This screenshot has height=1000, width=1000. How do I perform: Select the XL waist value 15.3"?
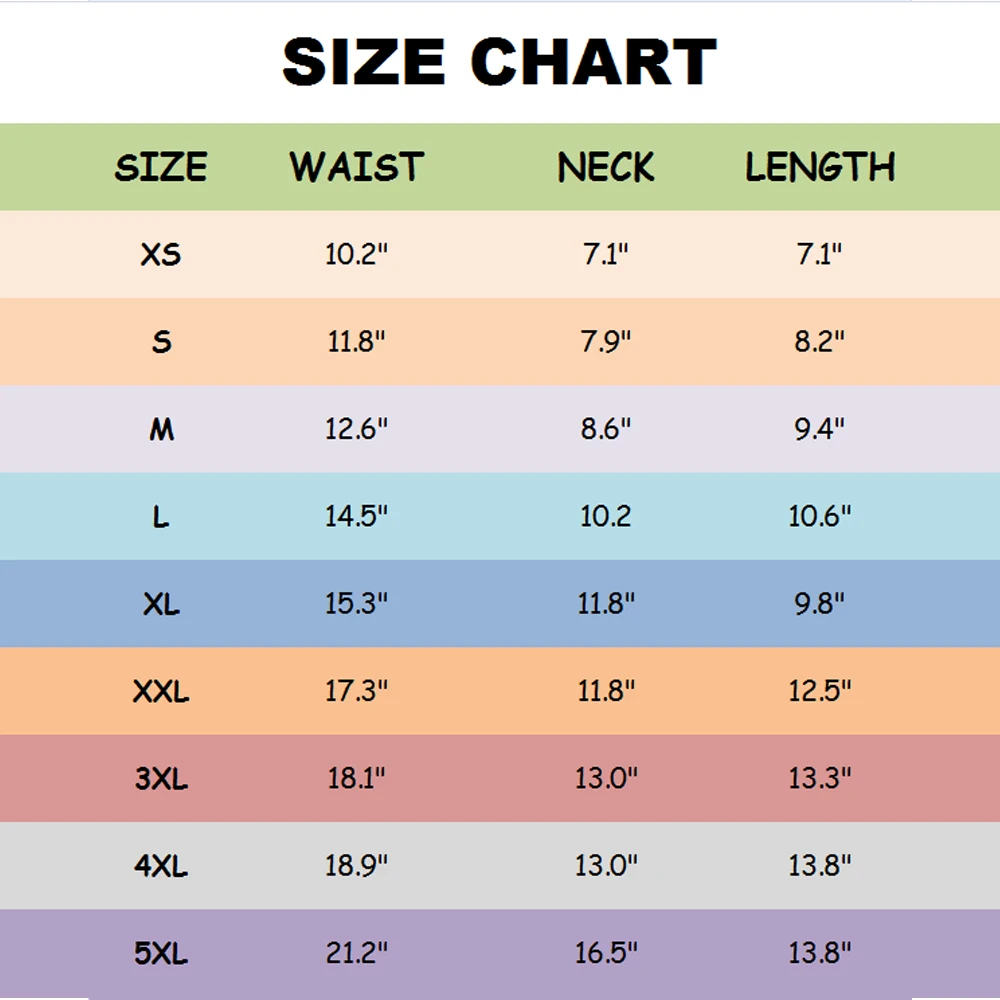356,604
